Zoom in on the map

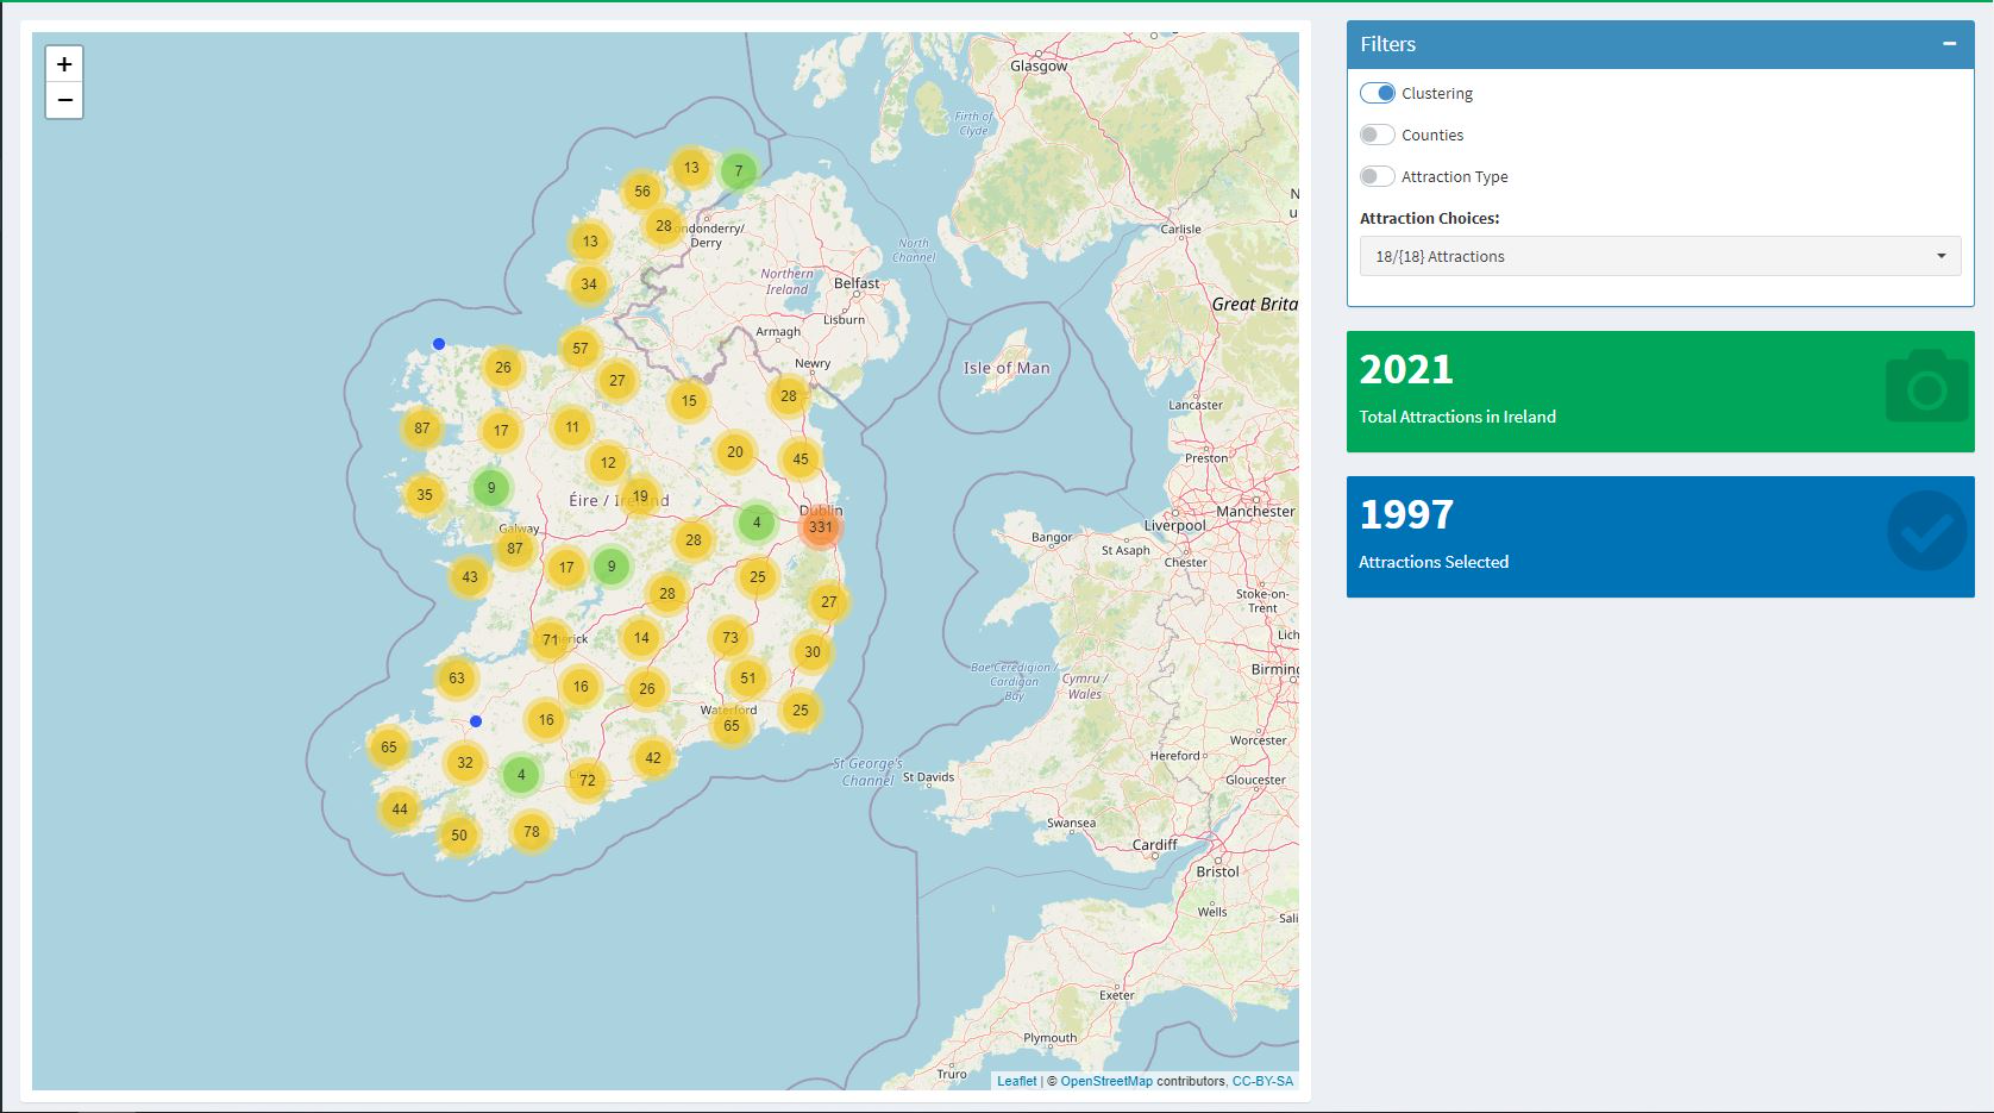coord(64,64)
